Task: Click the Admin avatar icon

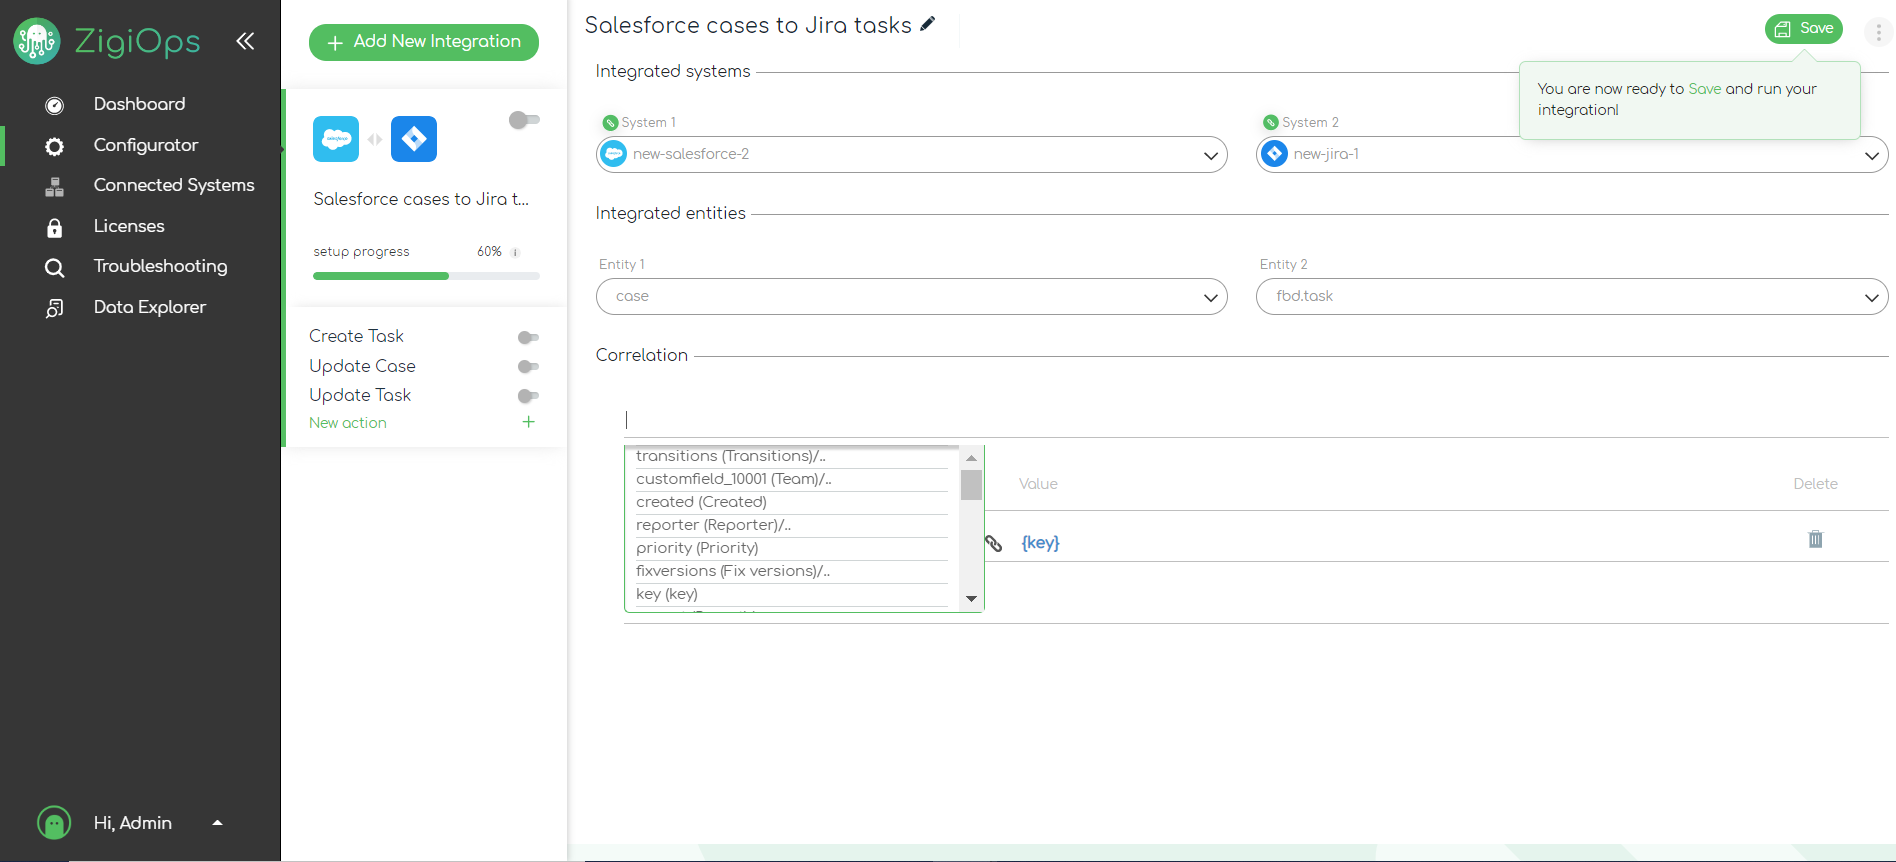Action: 54,823
